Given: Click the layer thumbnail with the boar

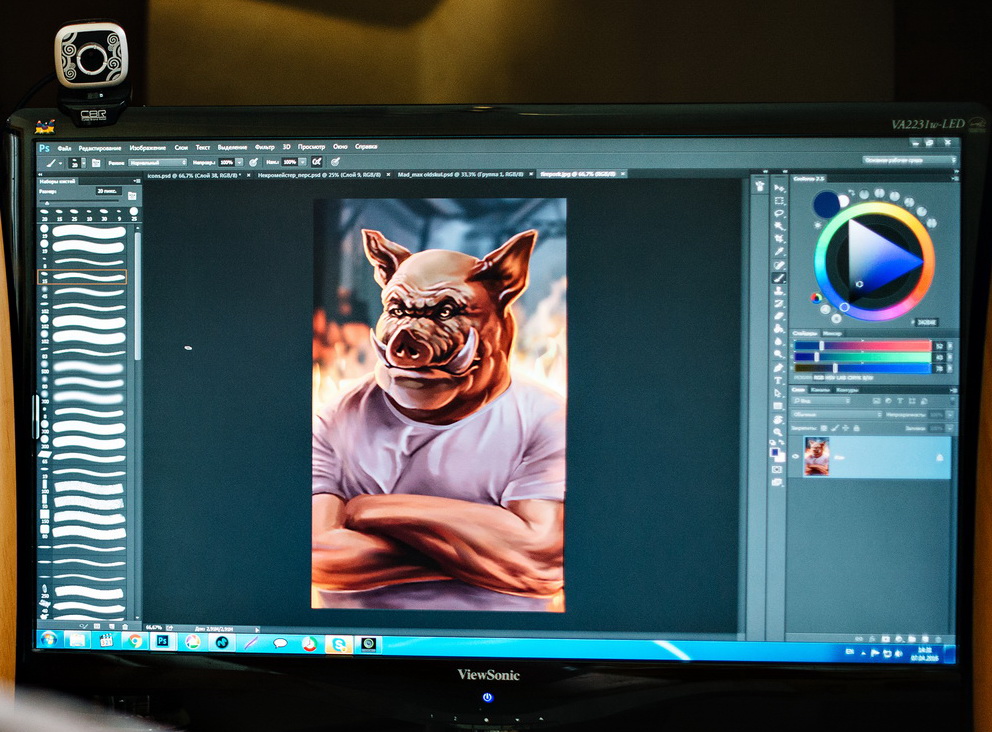Looking at the screenshot, I should [817, 456].
